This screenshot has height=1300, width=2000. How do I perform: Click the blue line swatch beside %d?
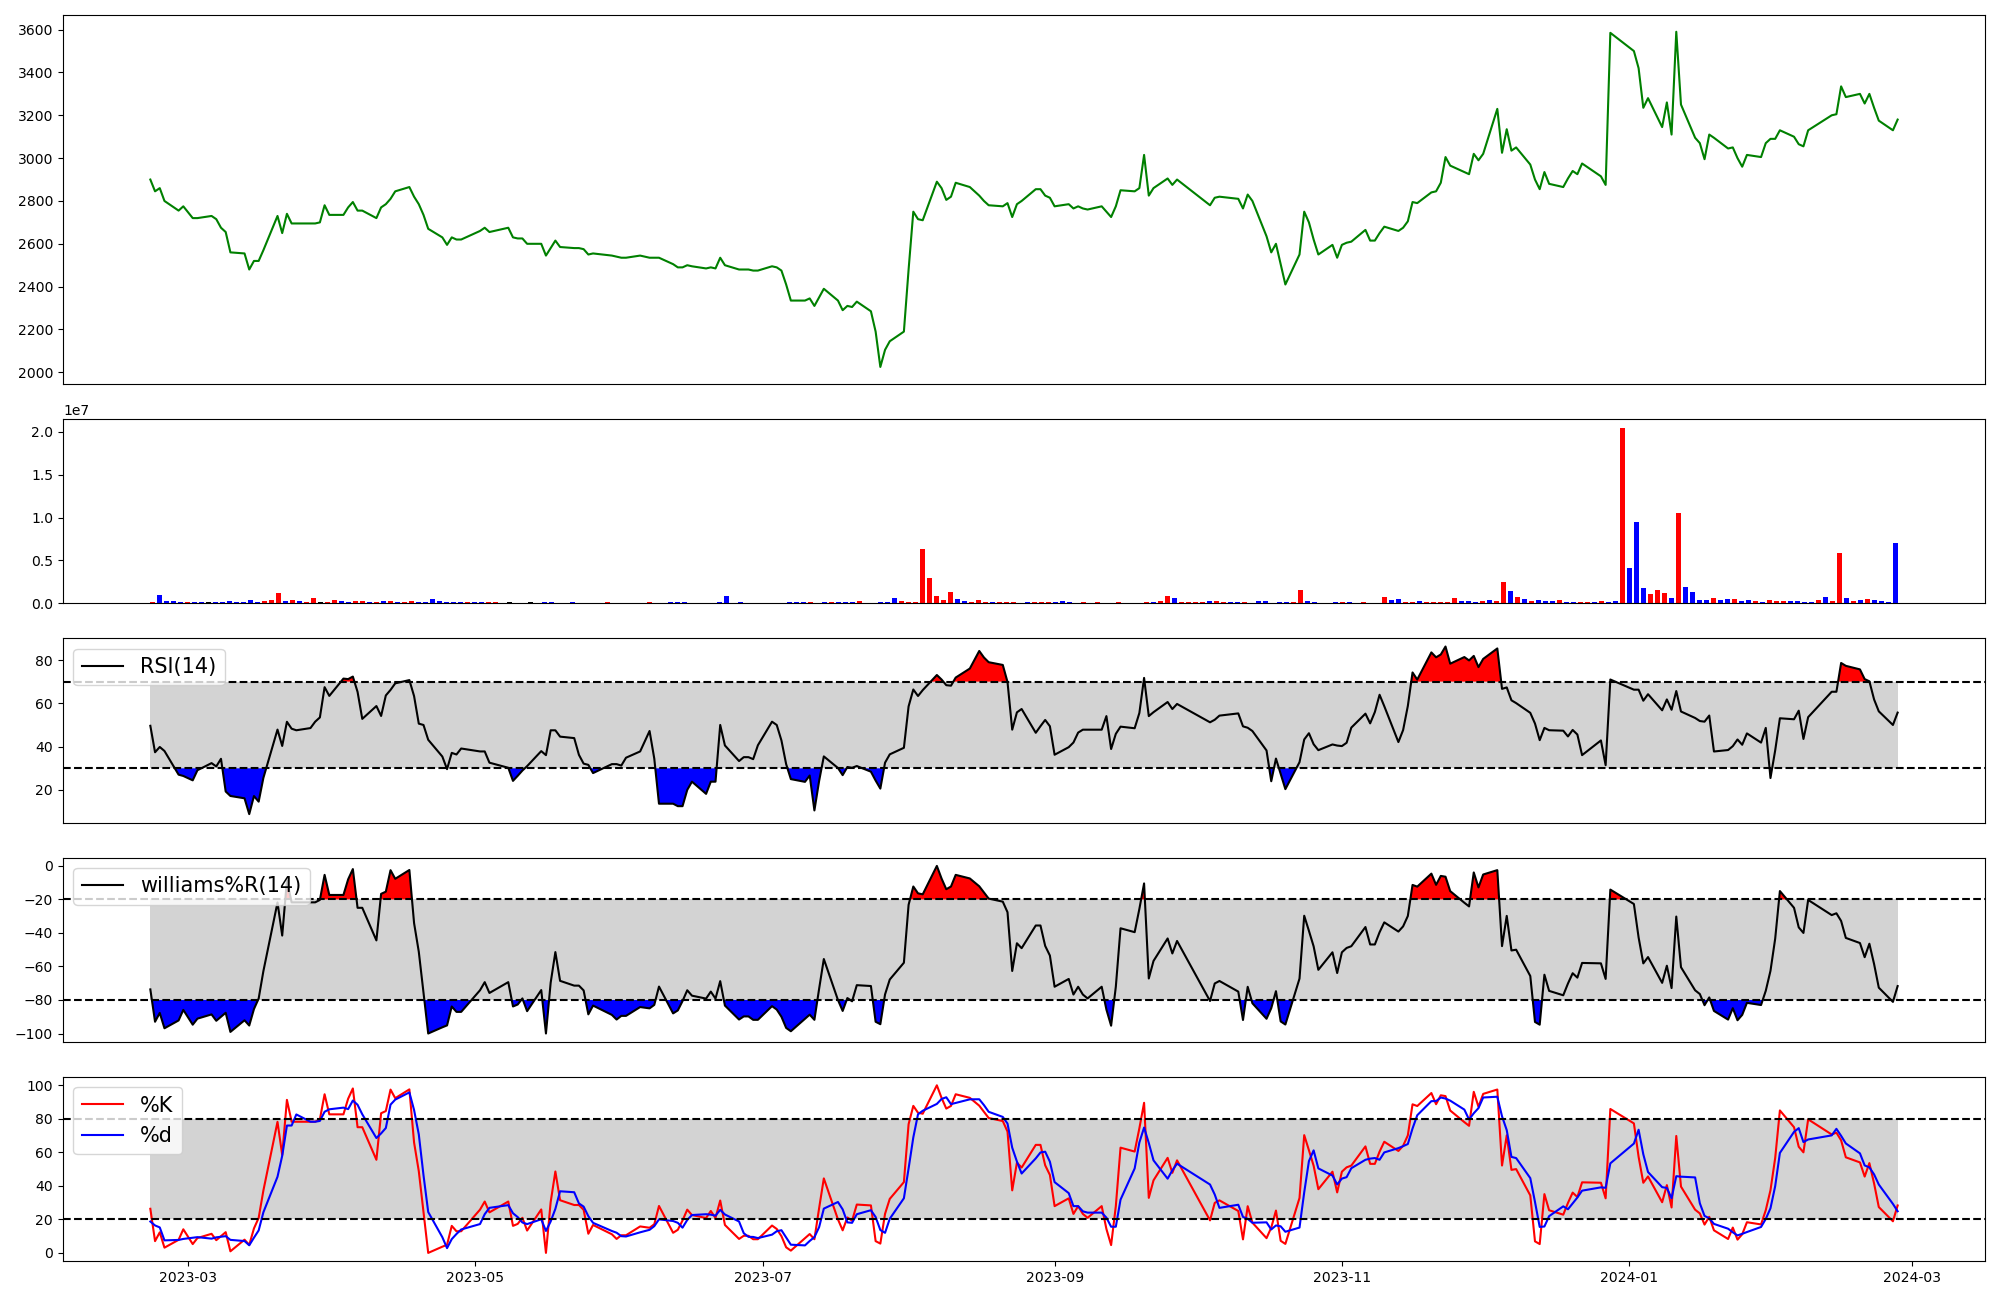coord(103,1135)
